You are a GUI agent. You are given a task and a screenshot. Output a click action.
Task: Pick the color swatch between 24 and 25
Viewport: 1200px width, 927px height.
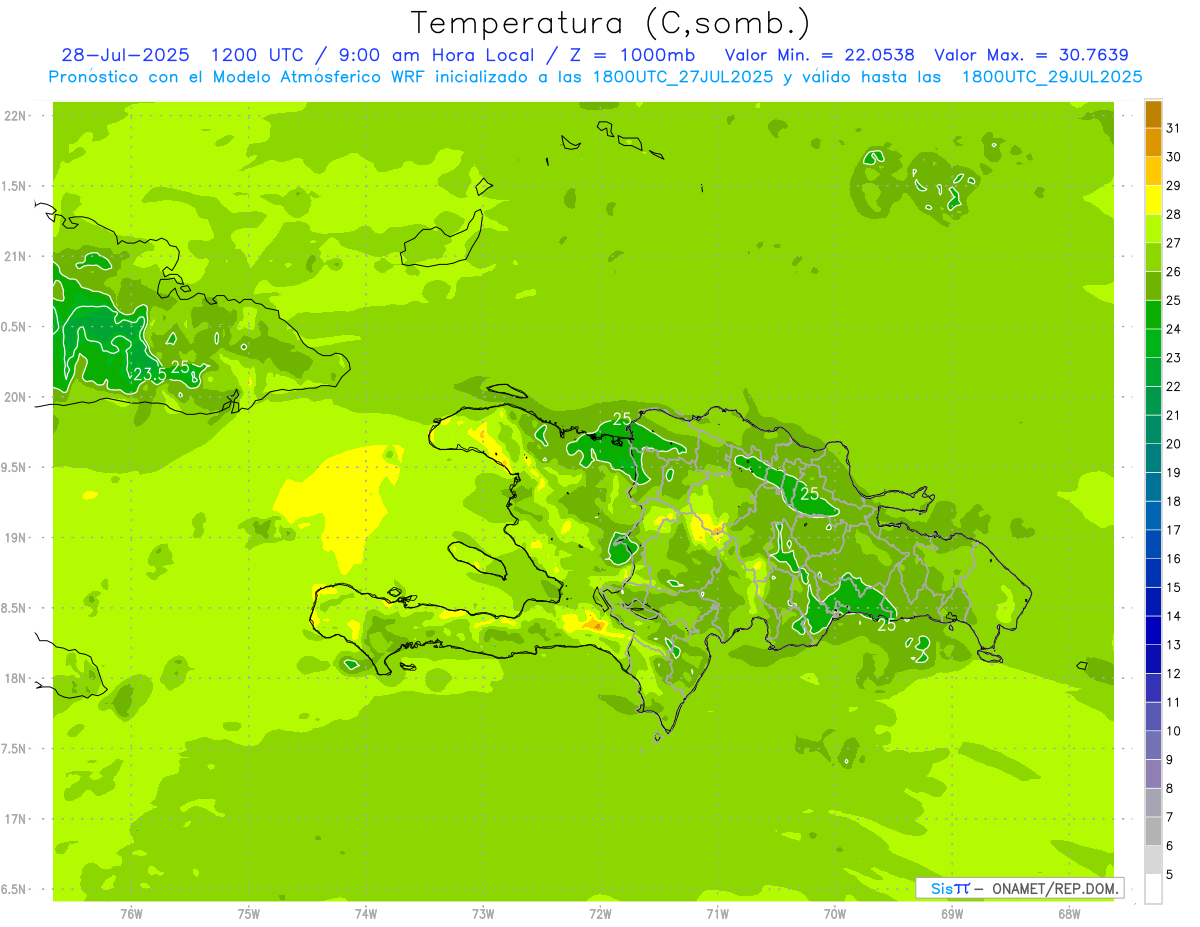[1153, 314]
